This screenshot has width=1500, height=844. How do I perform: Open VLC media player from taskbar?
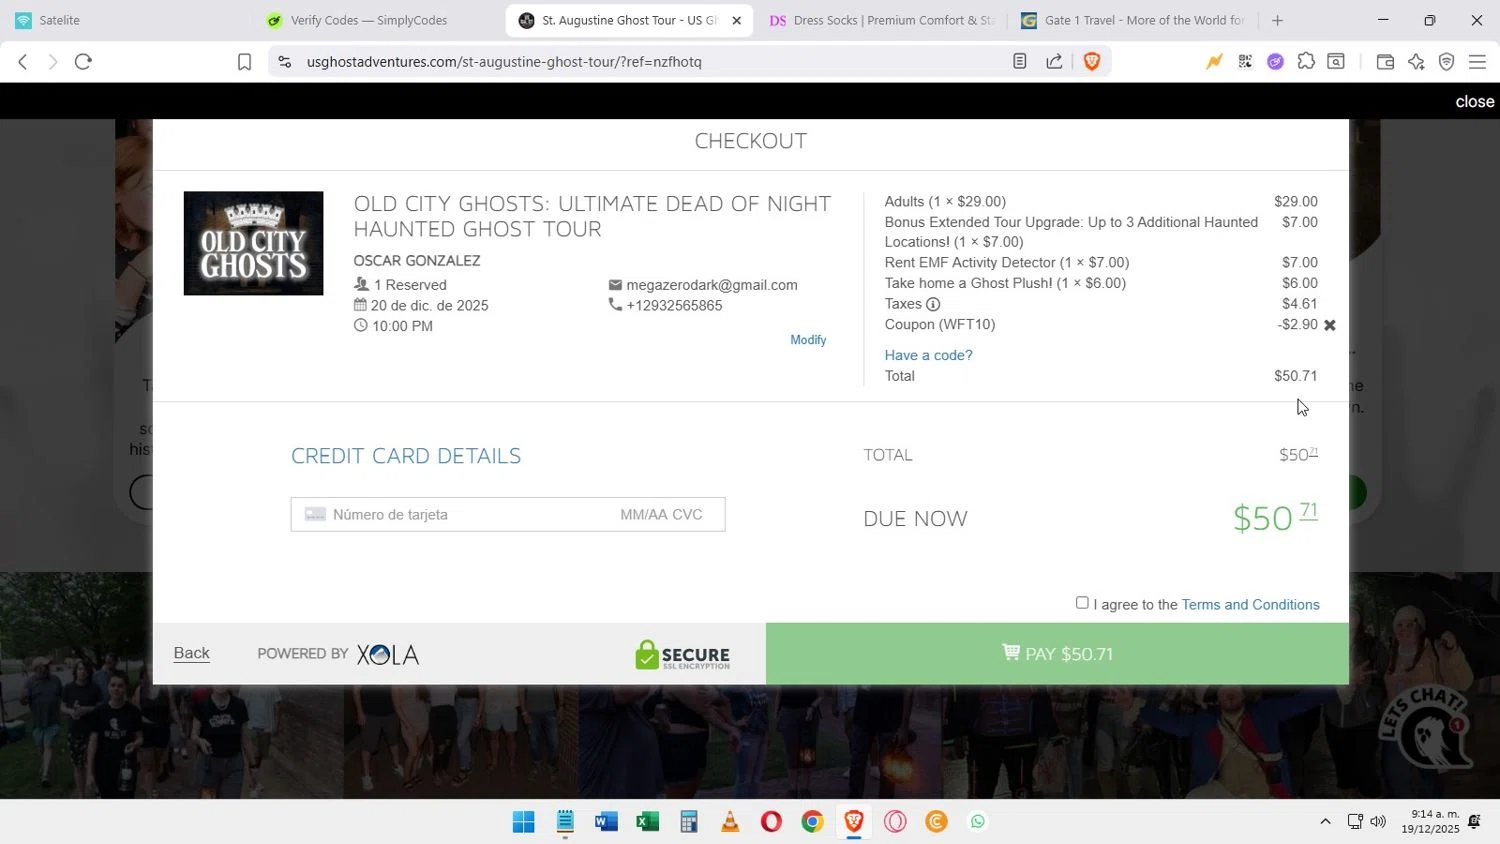(730, 822)
